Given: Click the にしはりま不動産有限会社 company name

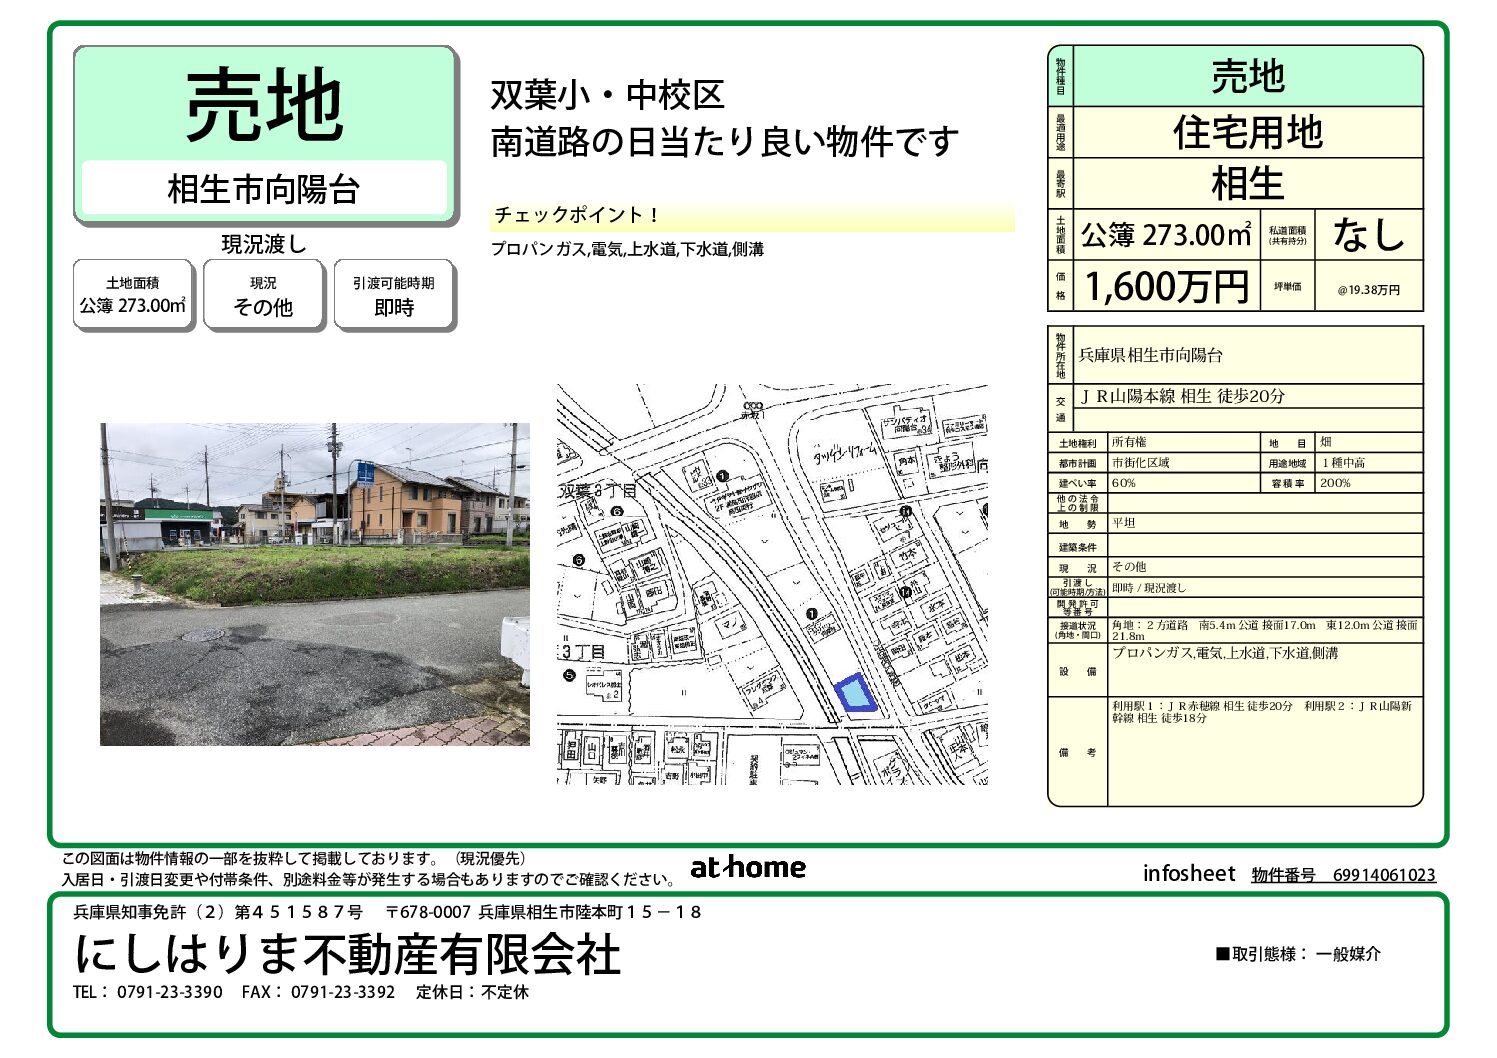Looking at the screenshot, I should (x=347, y=953).
